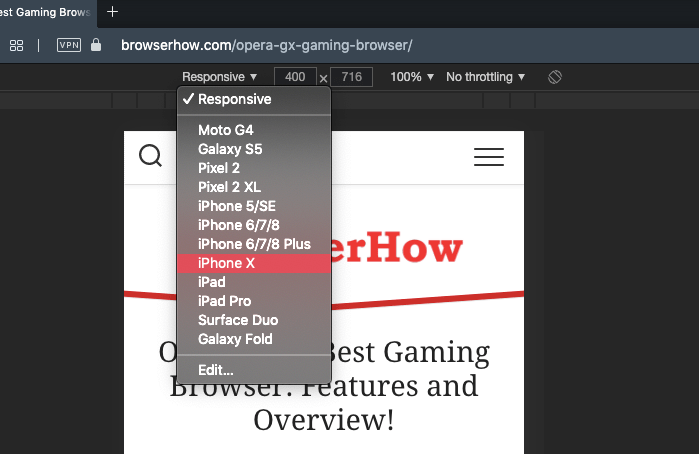Choose Moto G4 device
The width and height of the screenshot is (699, 454).
(x=225, y=130)
